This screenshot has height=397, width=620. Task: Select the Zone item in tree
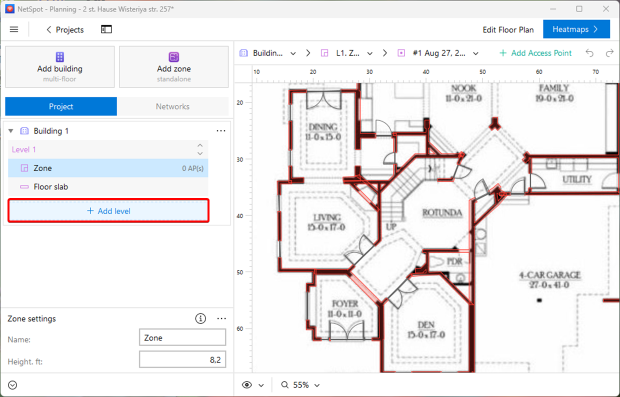tap(108, 168)
